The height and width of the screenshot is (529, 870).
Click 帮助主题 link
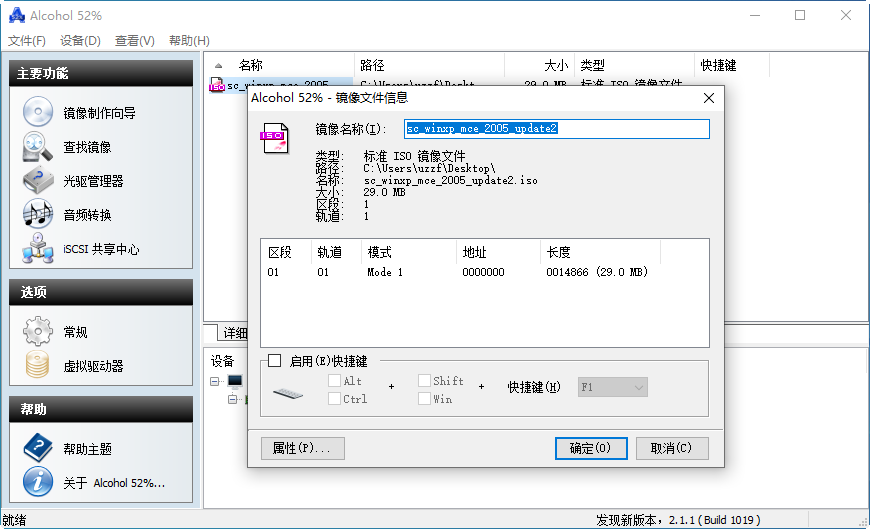[87, 449]
